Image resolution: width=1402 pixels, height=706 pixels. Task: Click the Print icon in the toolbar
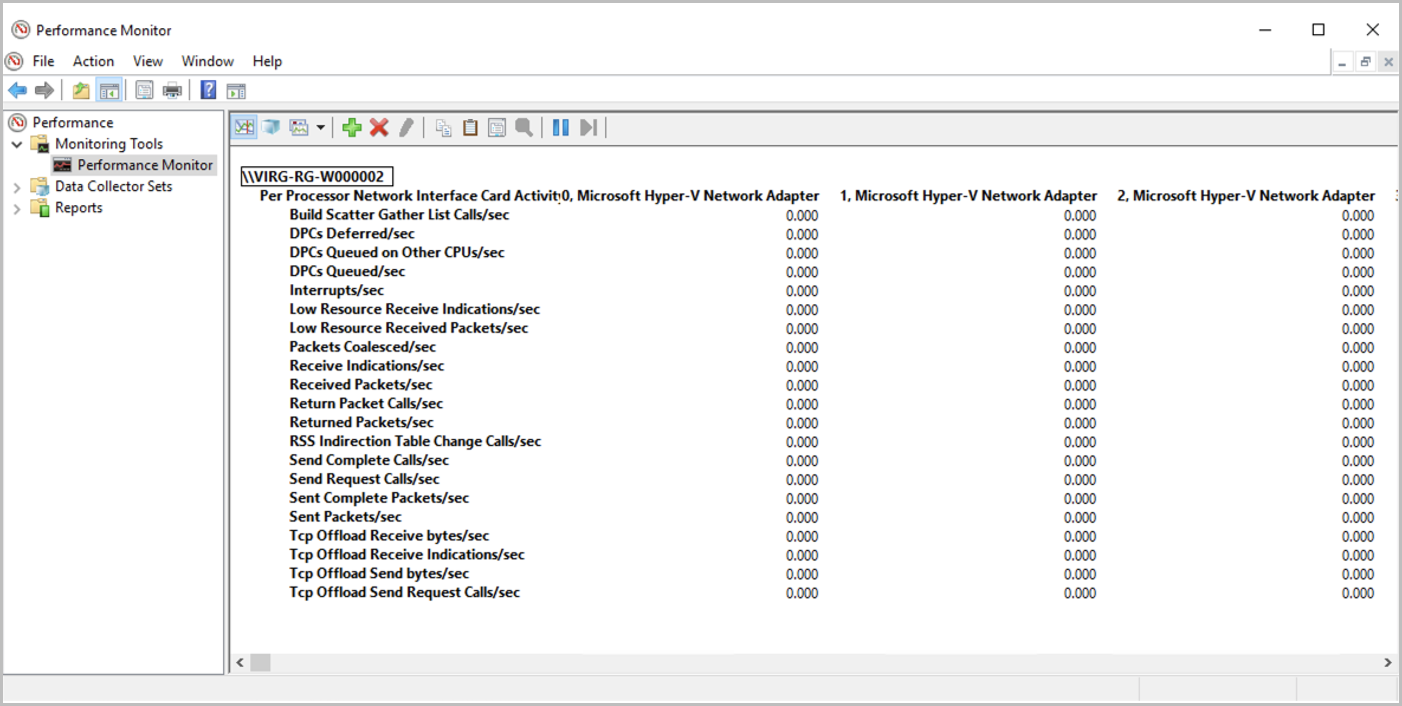coord(172,91)
